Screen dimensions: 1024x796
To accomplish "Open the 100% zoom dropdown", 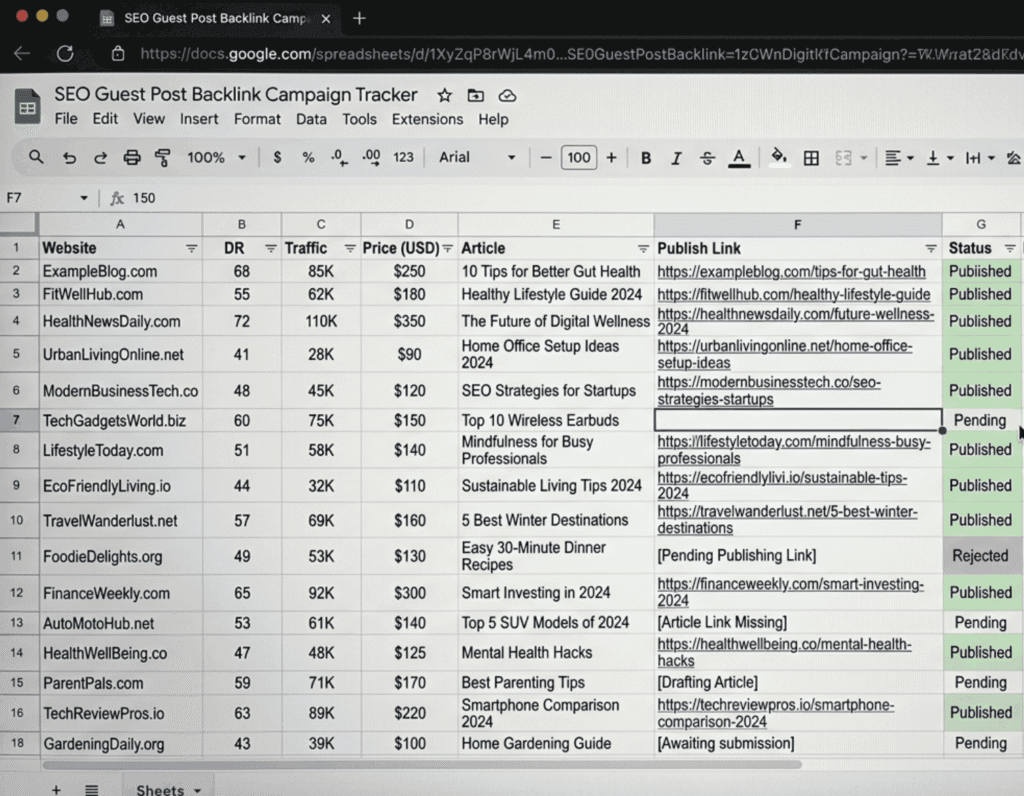I will pos(216,158).
